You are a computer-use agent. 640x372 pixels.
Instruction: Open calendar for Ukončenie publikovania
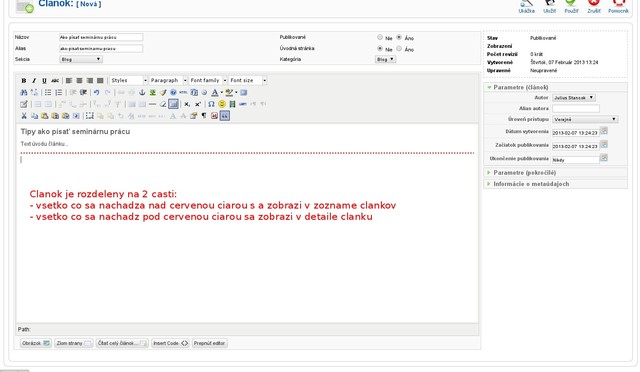coord(604,158)
